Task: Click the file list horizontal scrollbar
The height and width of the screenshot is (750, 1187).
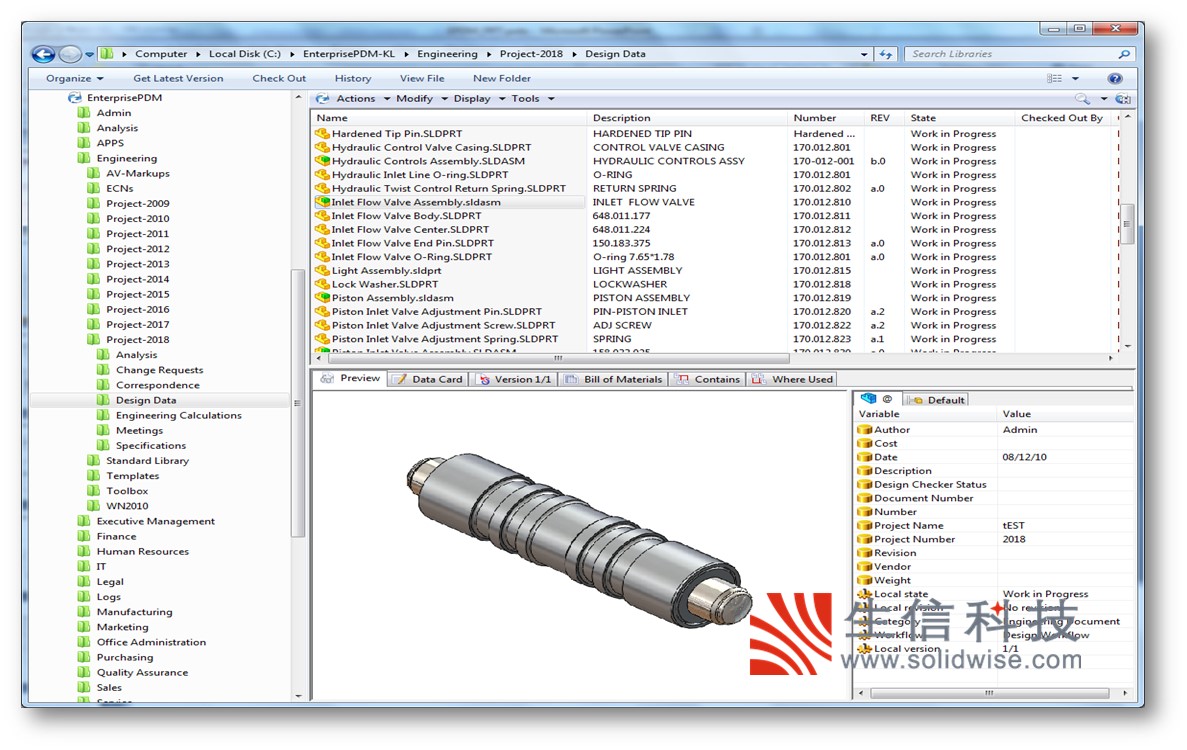Action: pos(557,359)
